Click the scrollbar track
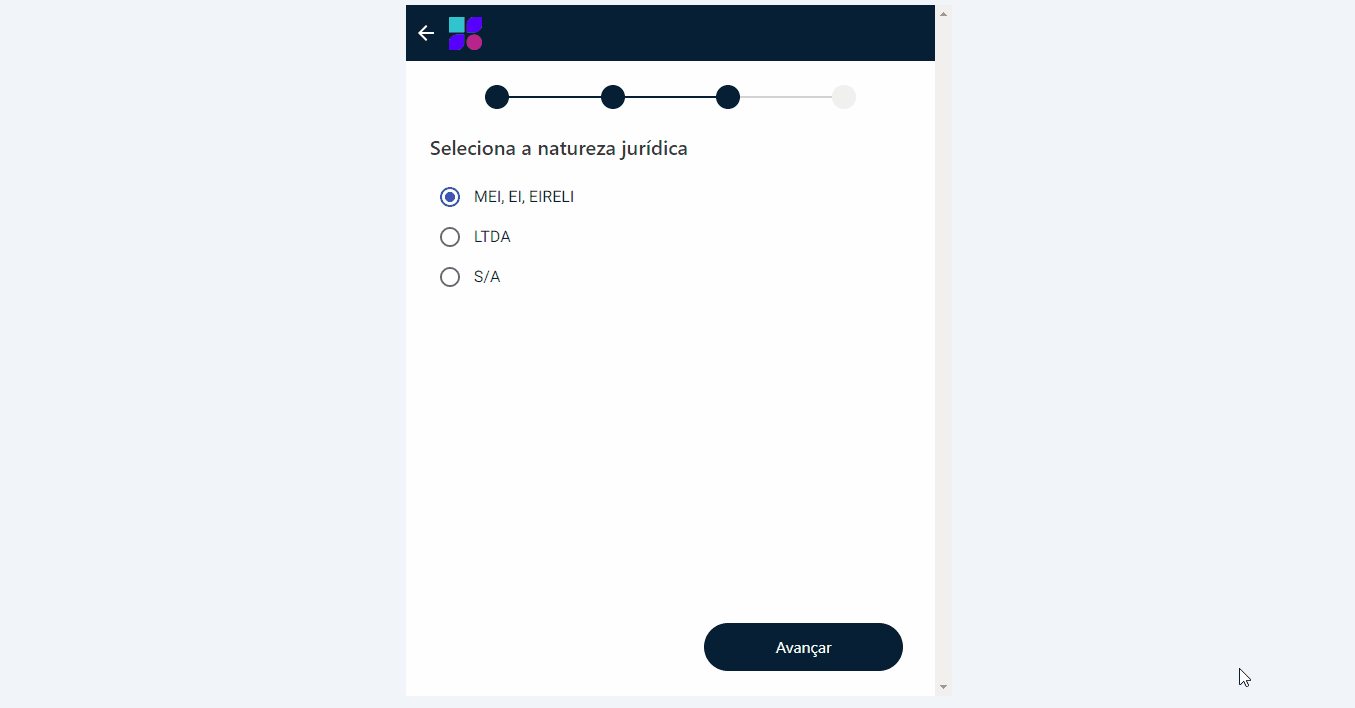 tap(942, 400)
